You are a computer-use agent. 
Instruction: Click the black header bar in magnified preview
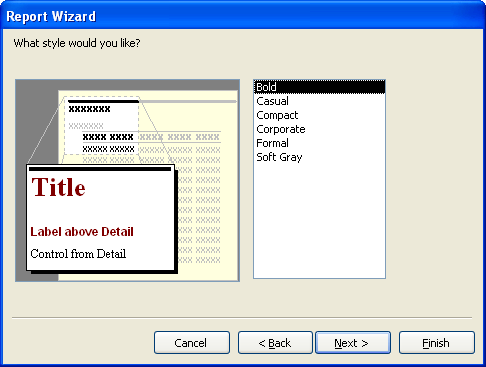[x=100, y=169]
